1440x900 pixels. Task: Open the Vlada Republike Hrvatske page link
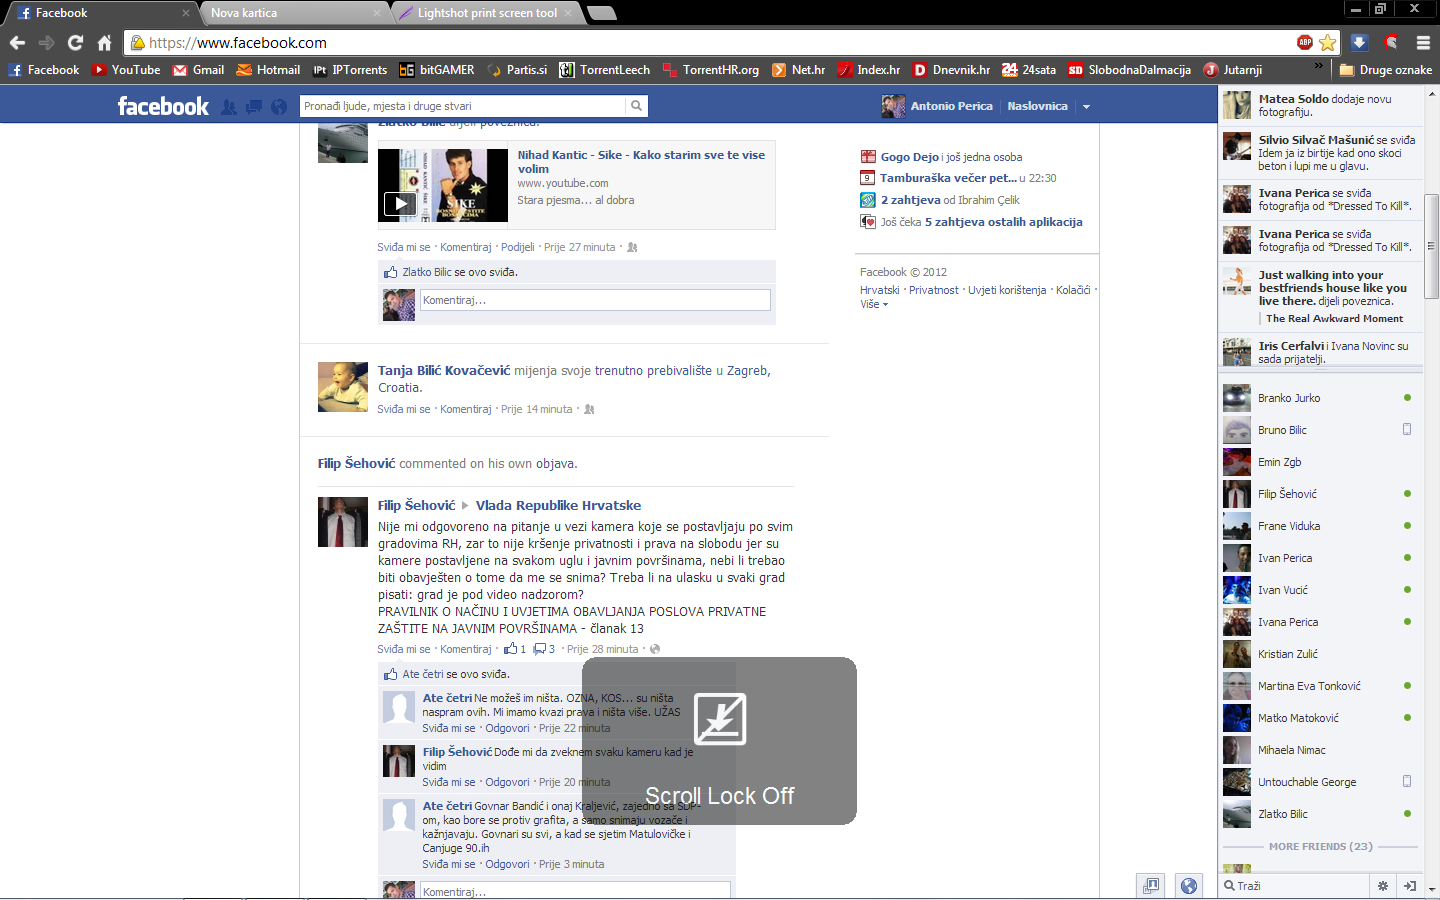tap(558, 506)
